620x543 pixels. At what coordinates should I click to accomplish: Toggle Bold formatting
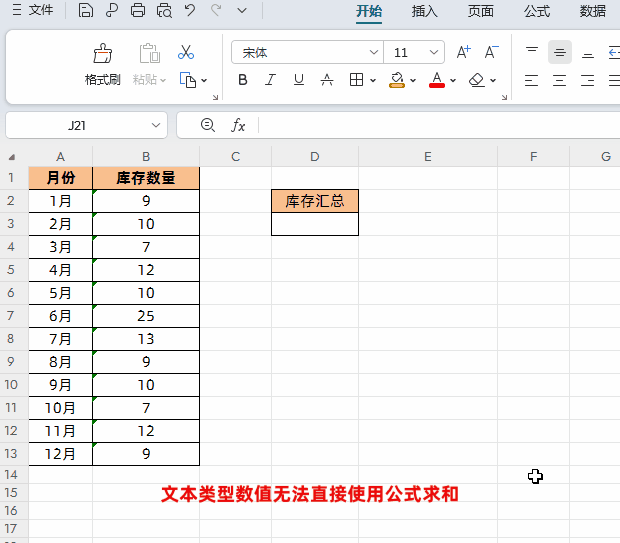242,80
